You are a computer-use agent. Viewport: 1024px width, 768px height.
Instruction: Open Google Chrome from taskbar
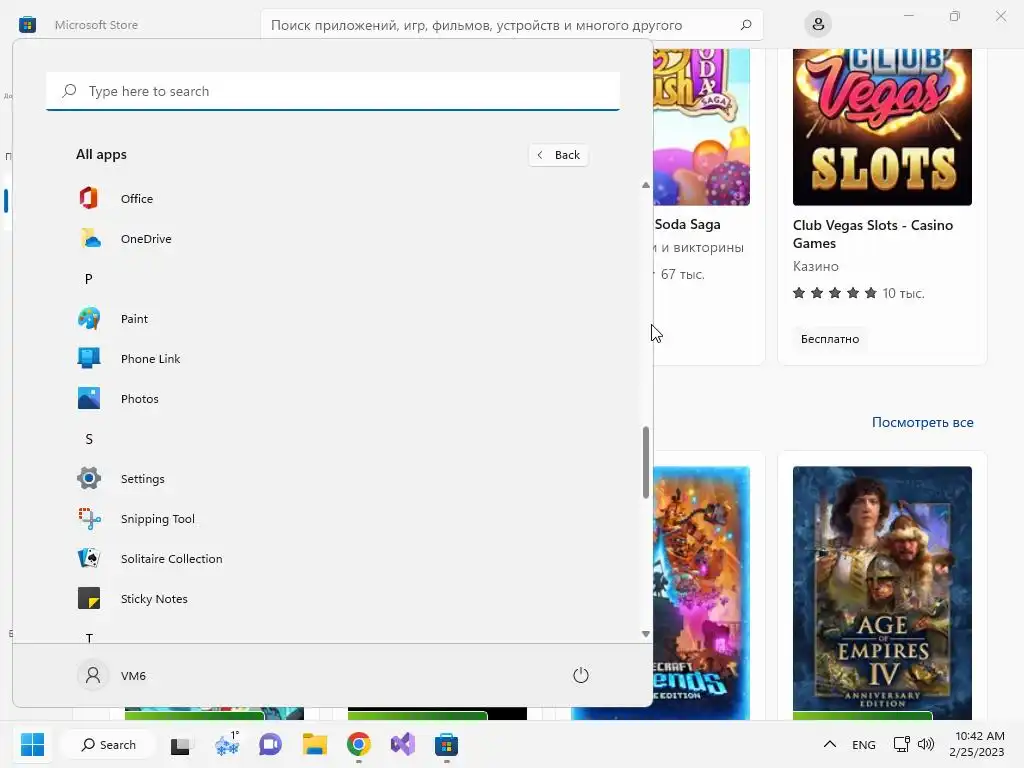[x=359, y=744]
